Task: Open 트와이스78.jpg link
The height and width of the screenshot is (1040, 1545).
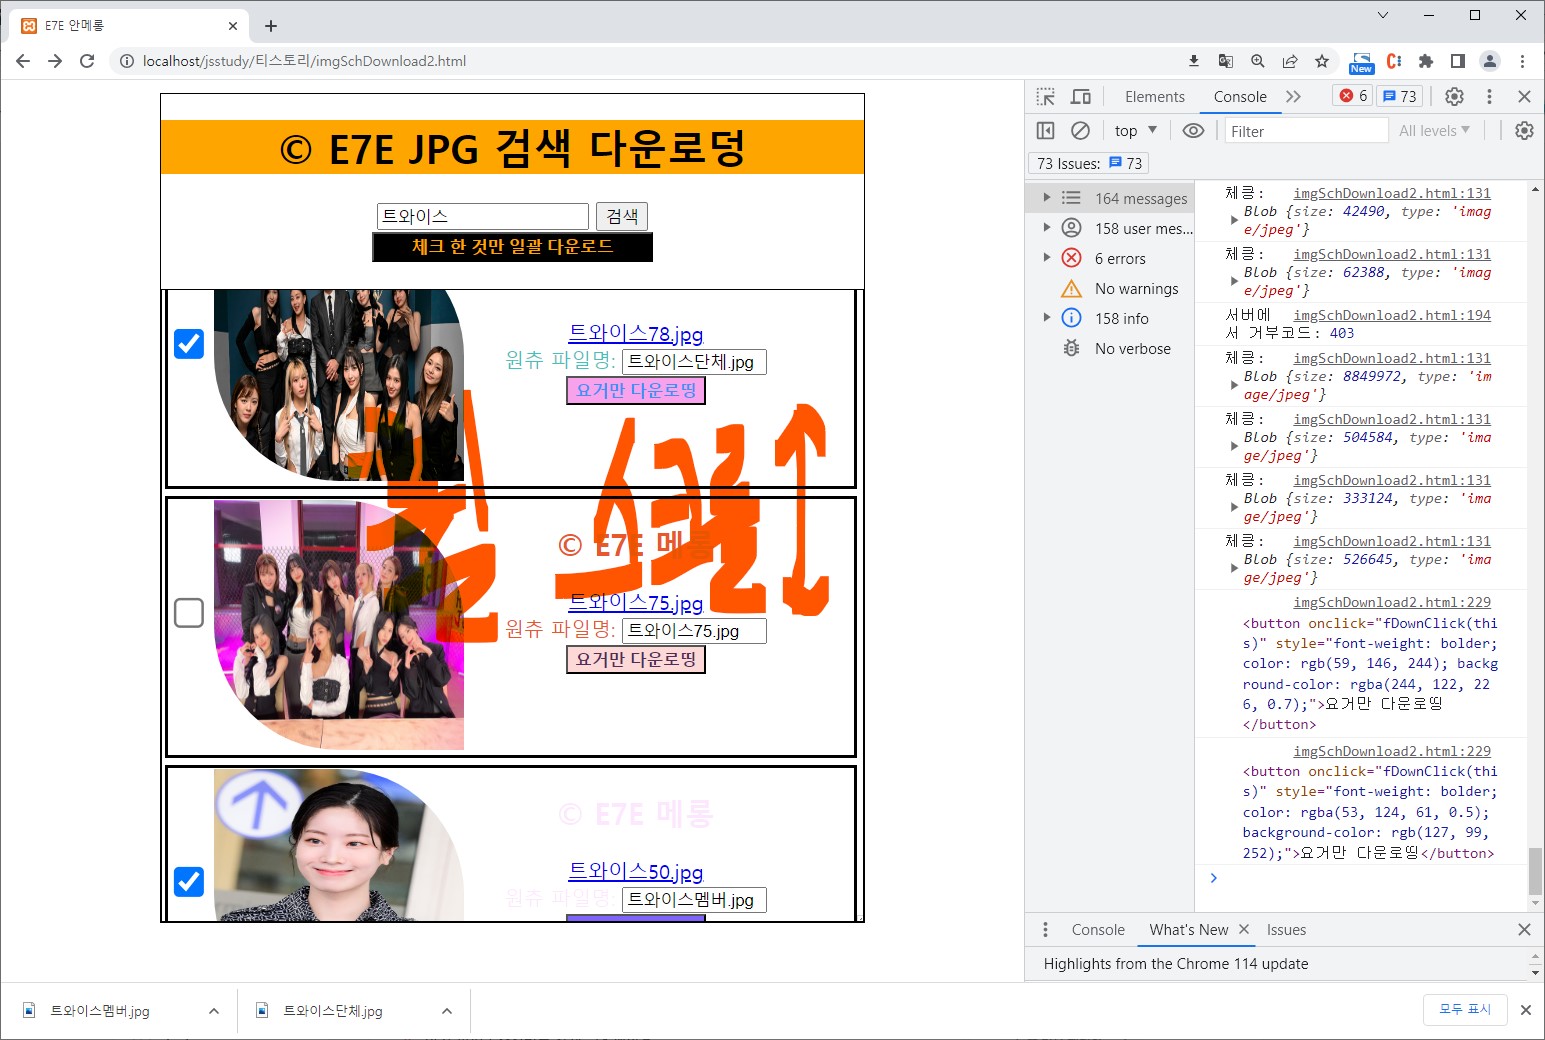Action: pyautogui.click(x=636, y=333)
